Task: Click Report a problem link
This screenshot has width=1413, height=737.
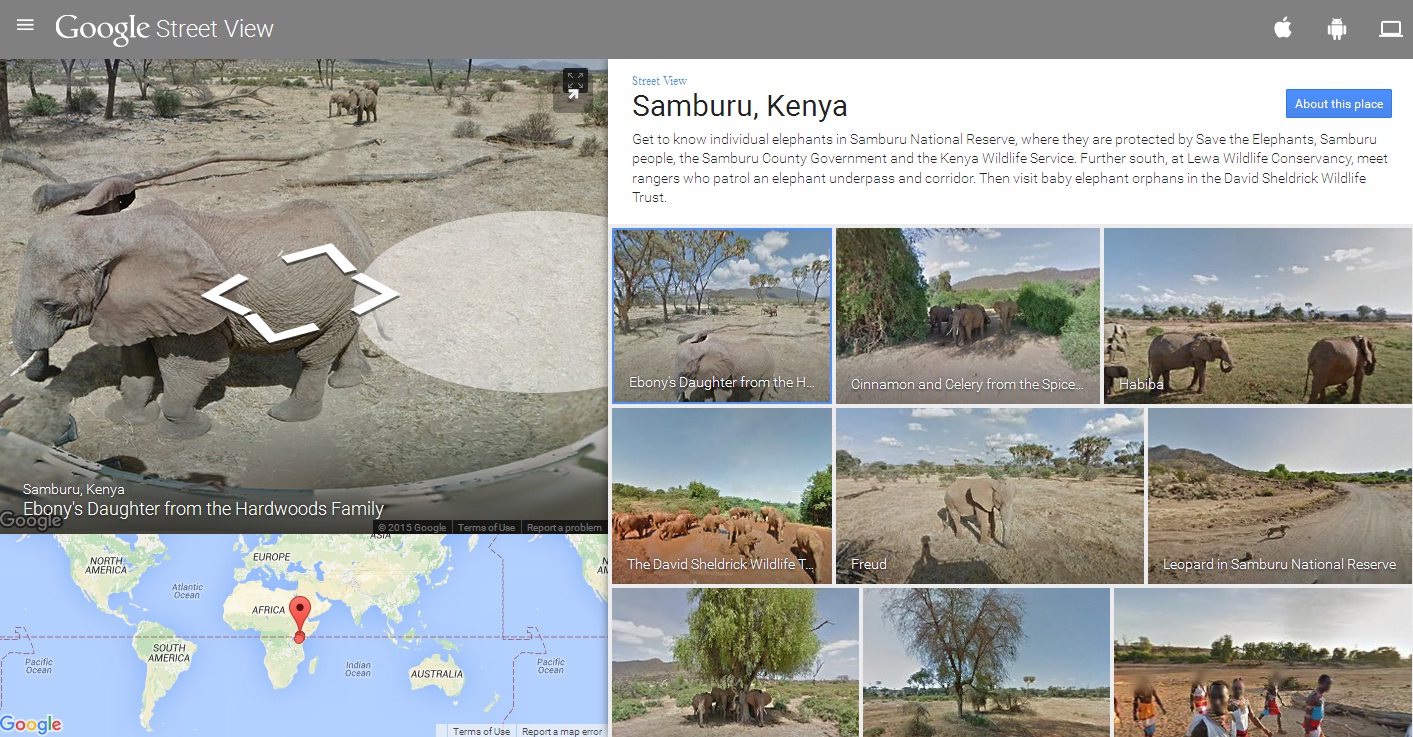Action: (x=564, y=528)
